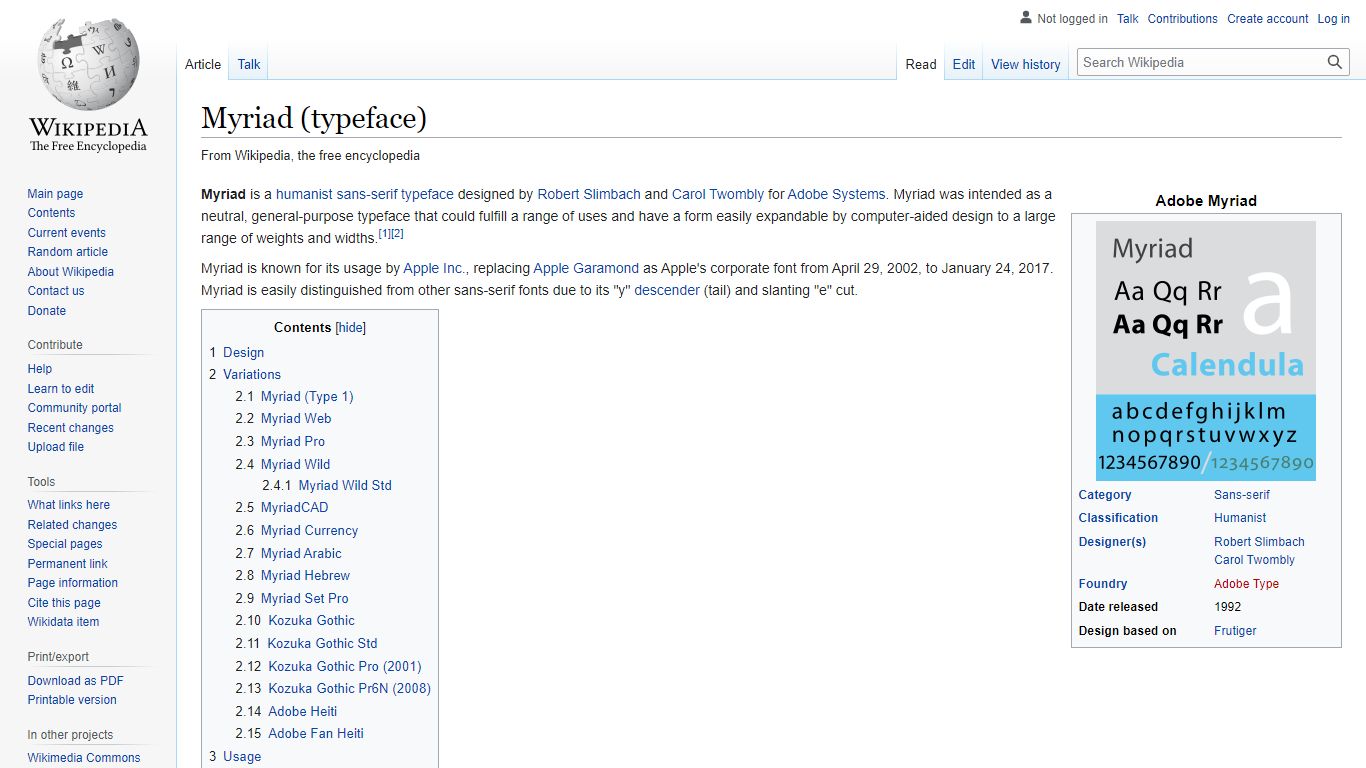The width and height of the screenshot is (1366, 768).
Task: Open Contents in sidebar
Action: pyautogui.click(x=51, y=213)
